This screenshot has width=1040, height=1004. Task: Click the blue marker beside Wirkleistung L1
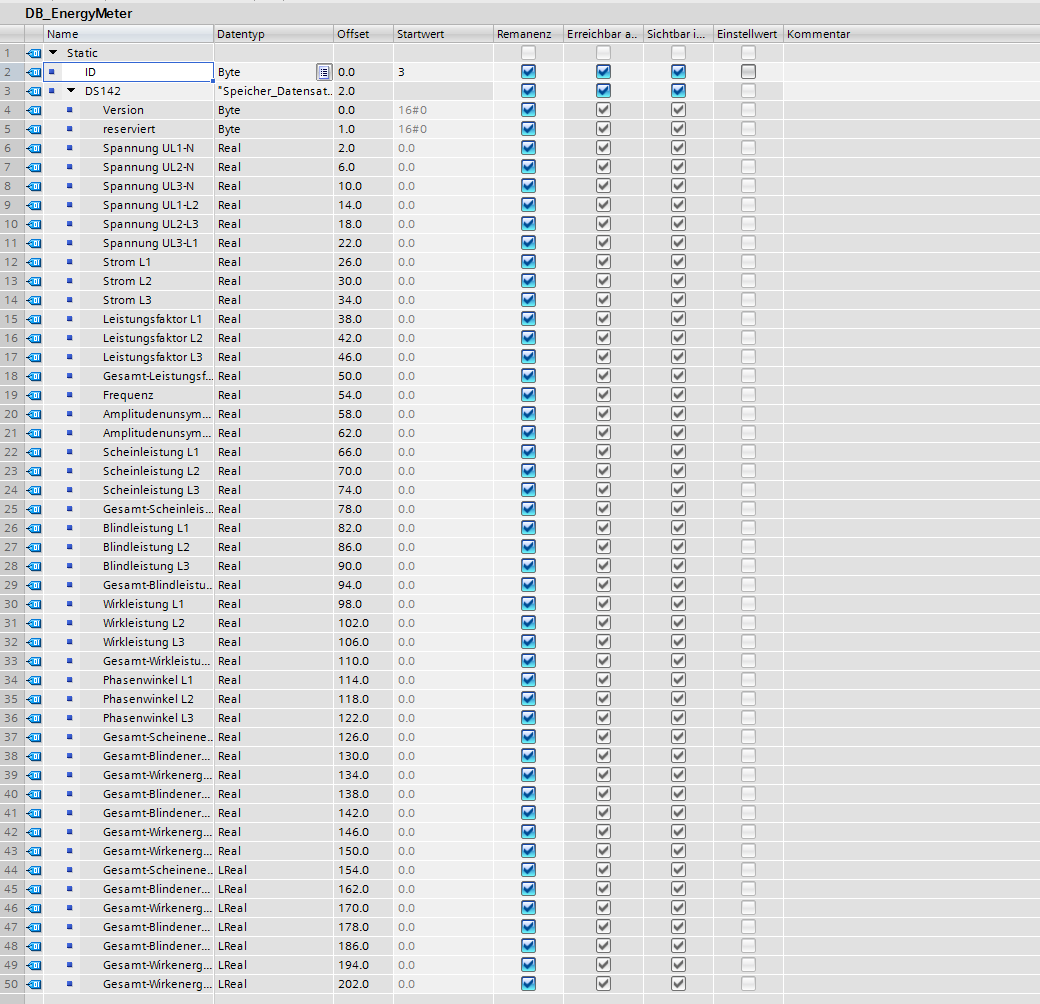(70, 604)
